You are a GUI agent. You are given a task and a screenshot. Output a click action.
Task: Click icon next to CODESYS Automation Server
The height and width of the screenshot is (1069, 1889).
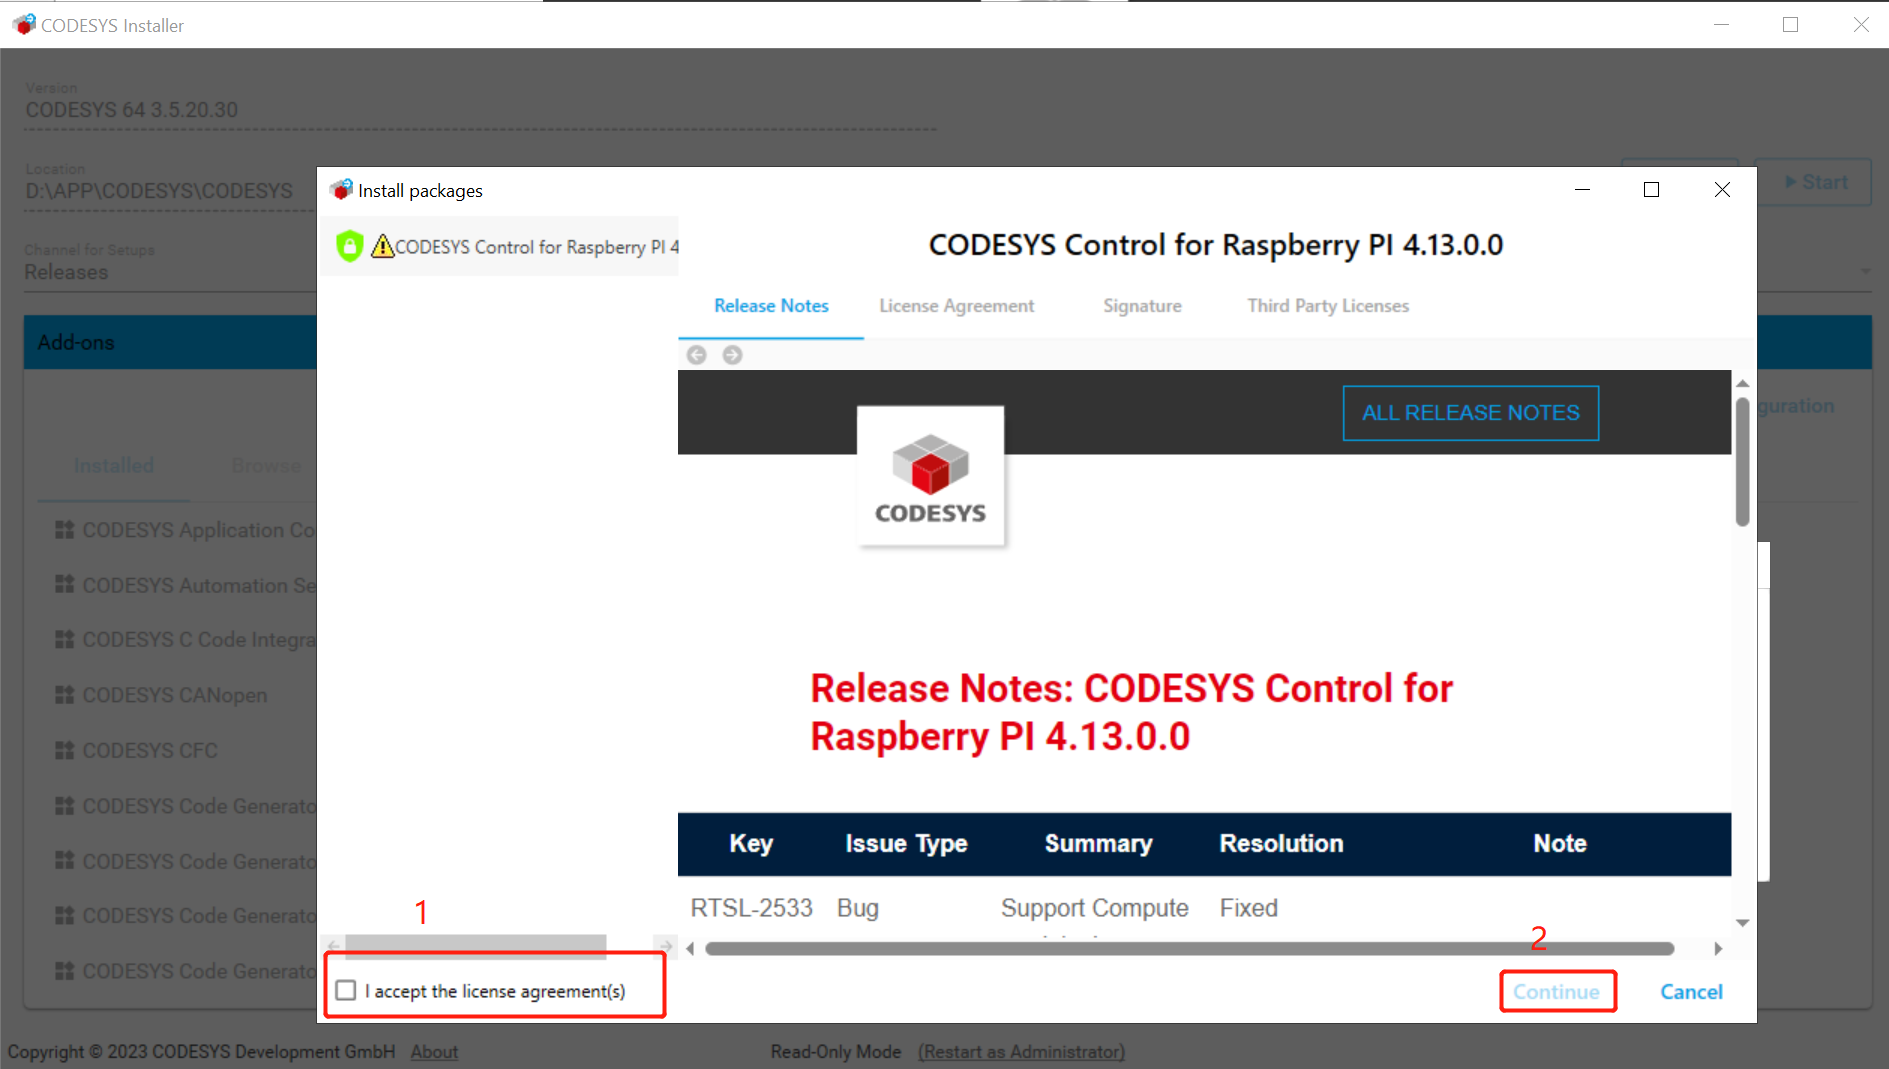pos(65,584)
